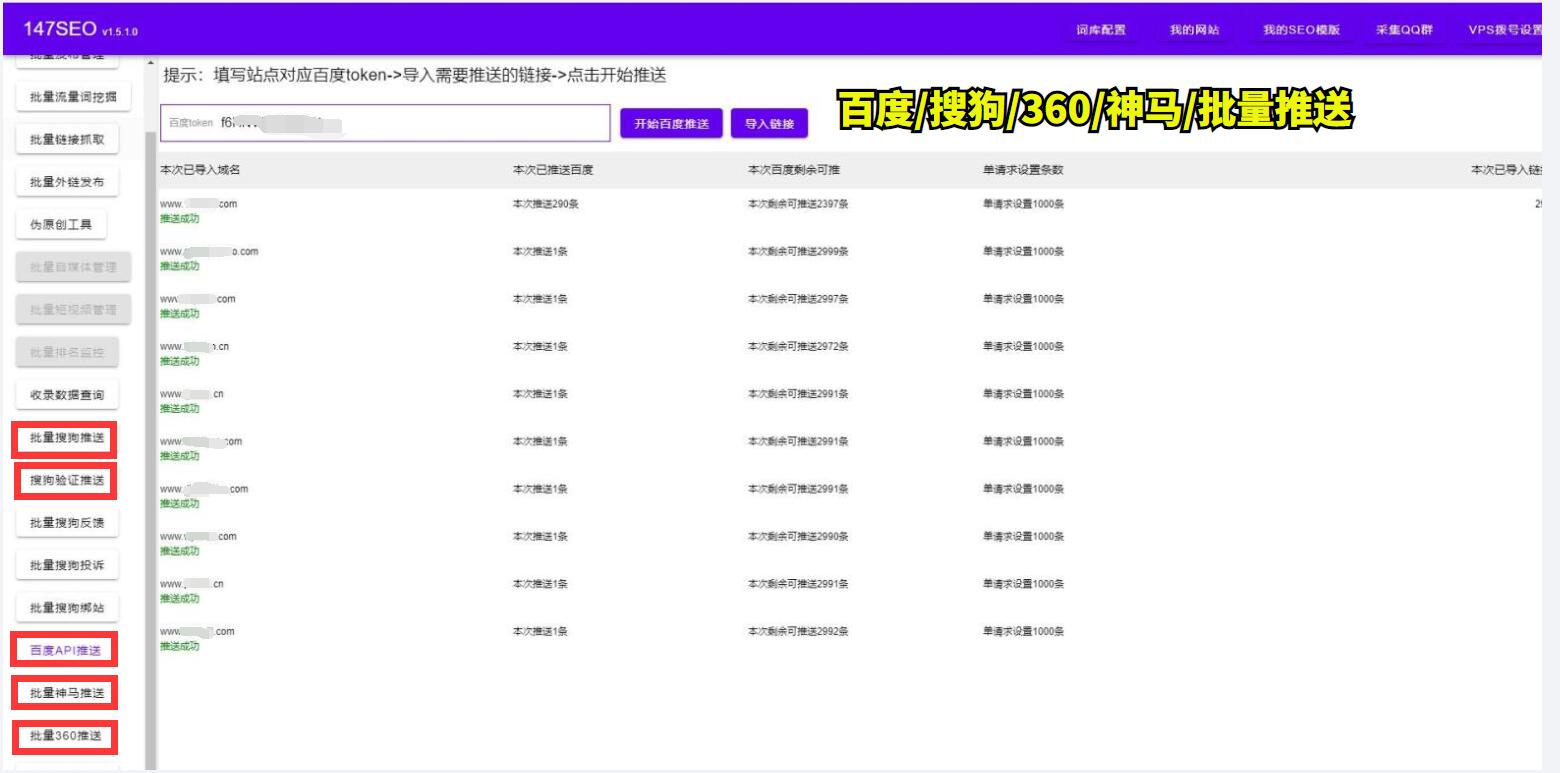Click the 开始百度推送 button
This screenshot has height=773, width=1560.
670,124
